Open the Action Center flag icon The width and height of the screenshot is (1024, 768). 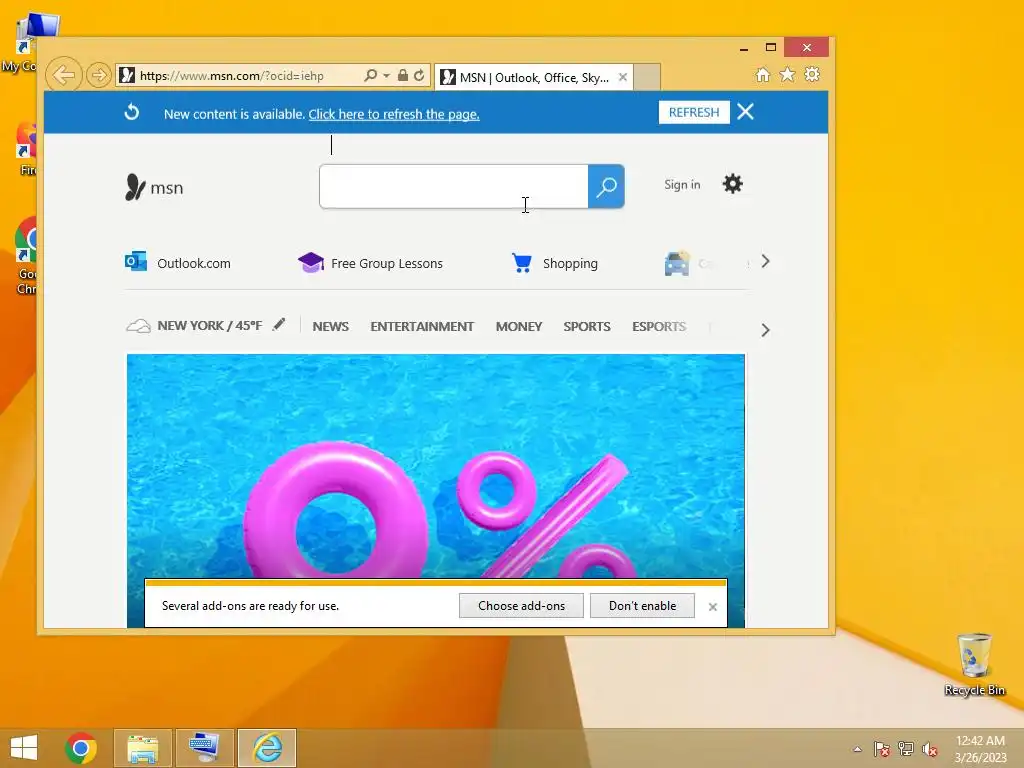point(882,749)
